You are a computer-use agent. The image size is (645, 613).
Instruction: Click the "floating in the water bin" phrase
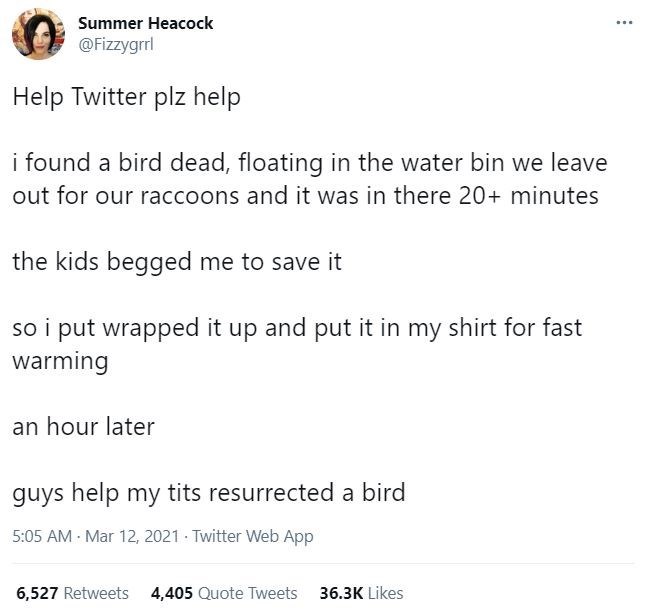tap(371, 163)
